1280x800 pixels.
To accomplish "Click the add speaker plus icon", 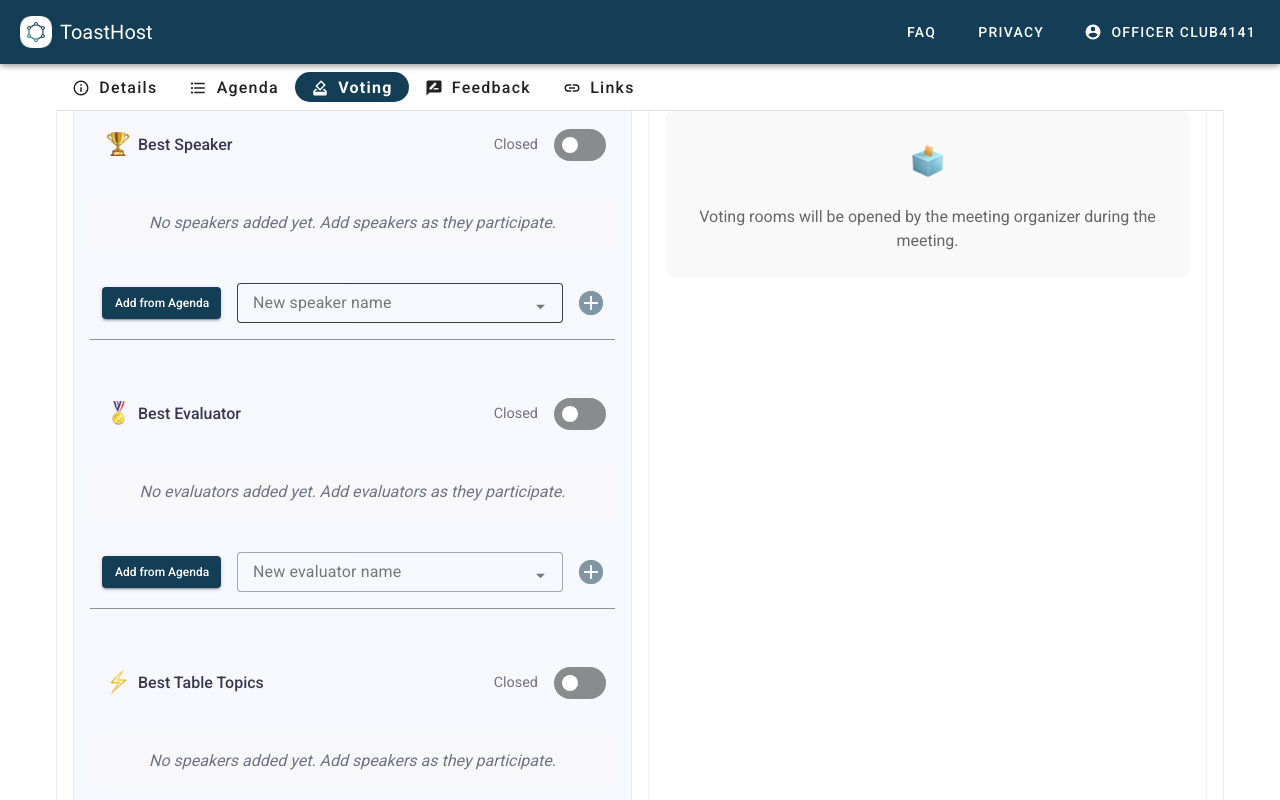I will [590, 303].
